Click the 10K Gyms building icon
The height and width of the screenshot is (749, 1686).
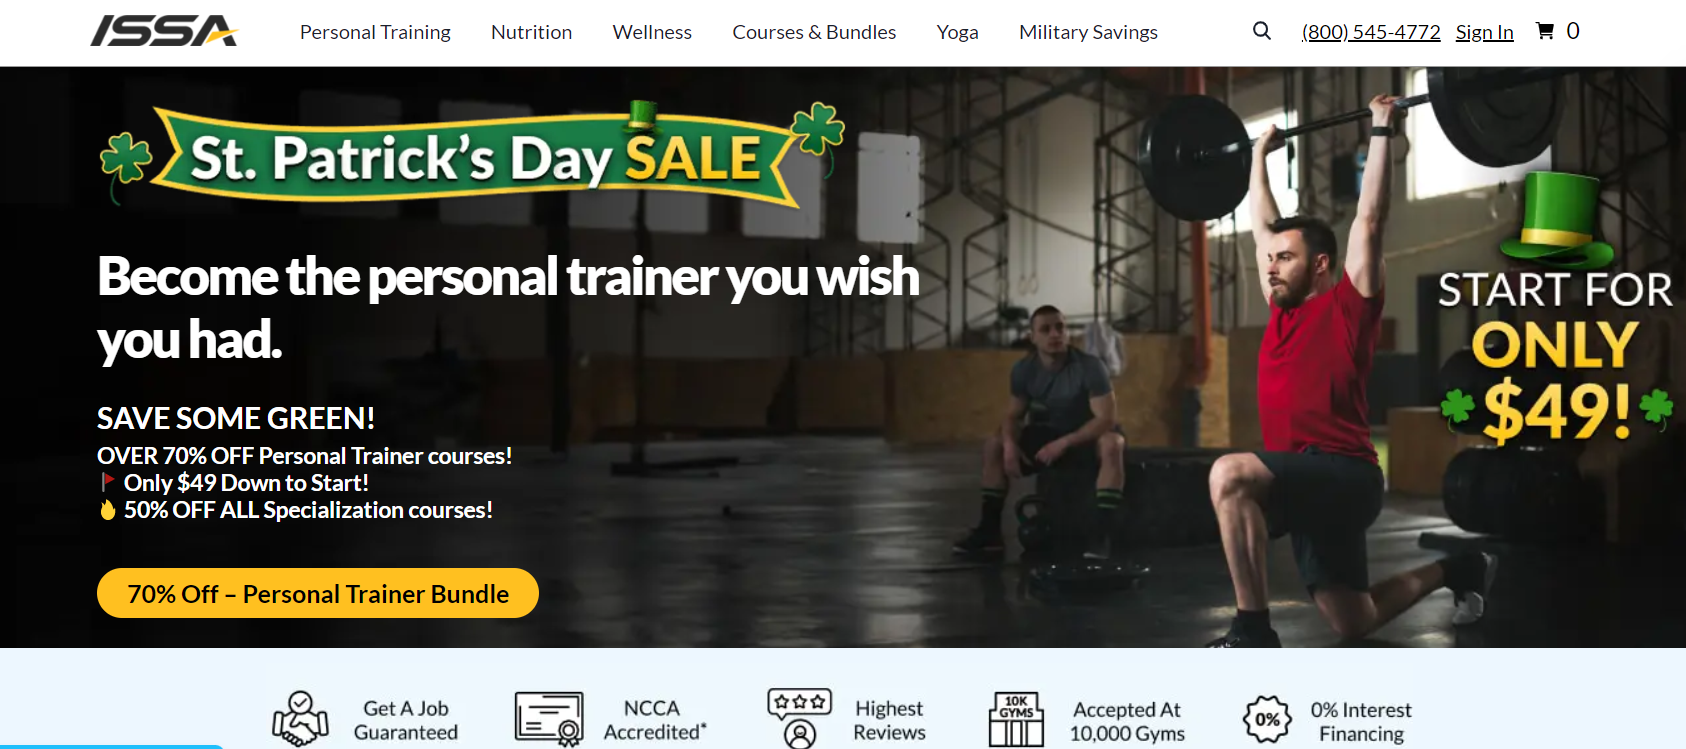pos(1016,719)
